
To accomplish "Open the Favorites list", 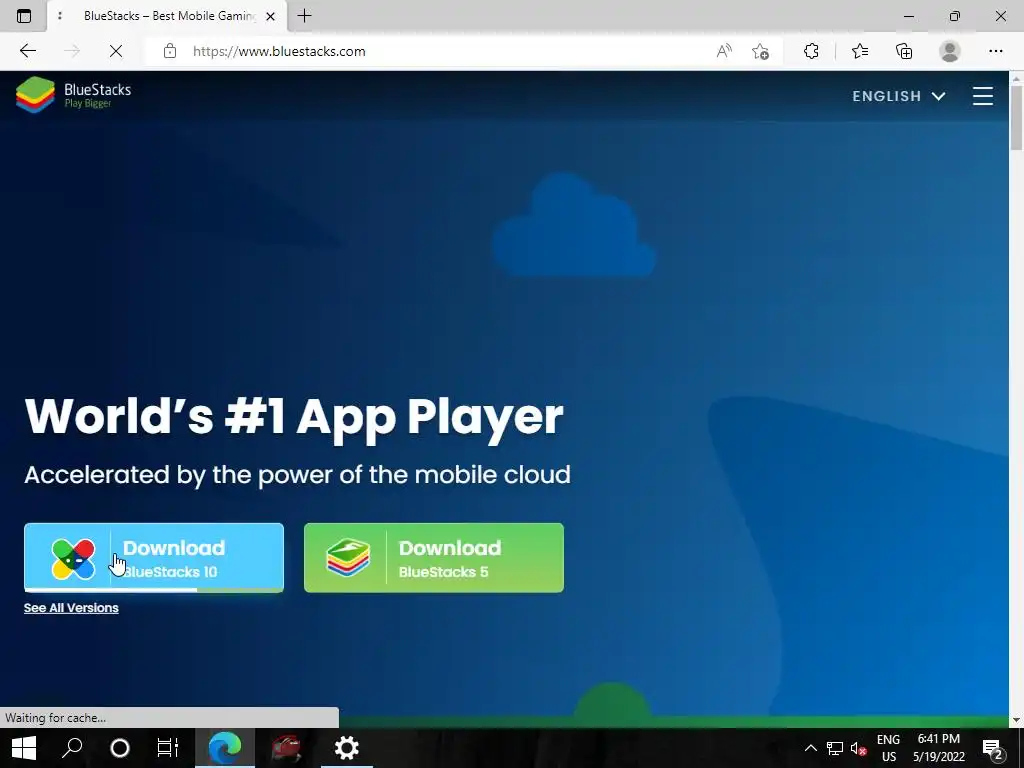I will tap(860, 51).
